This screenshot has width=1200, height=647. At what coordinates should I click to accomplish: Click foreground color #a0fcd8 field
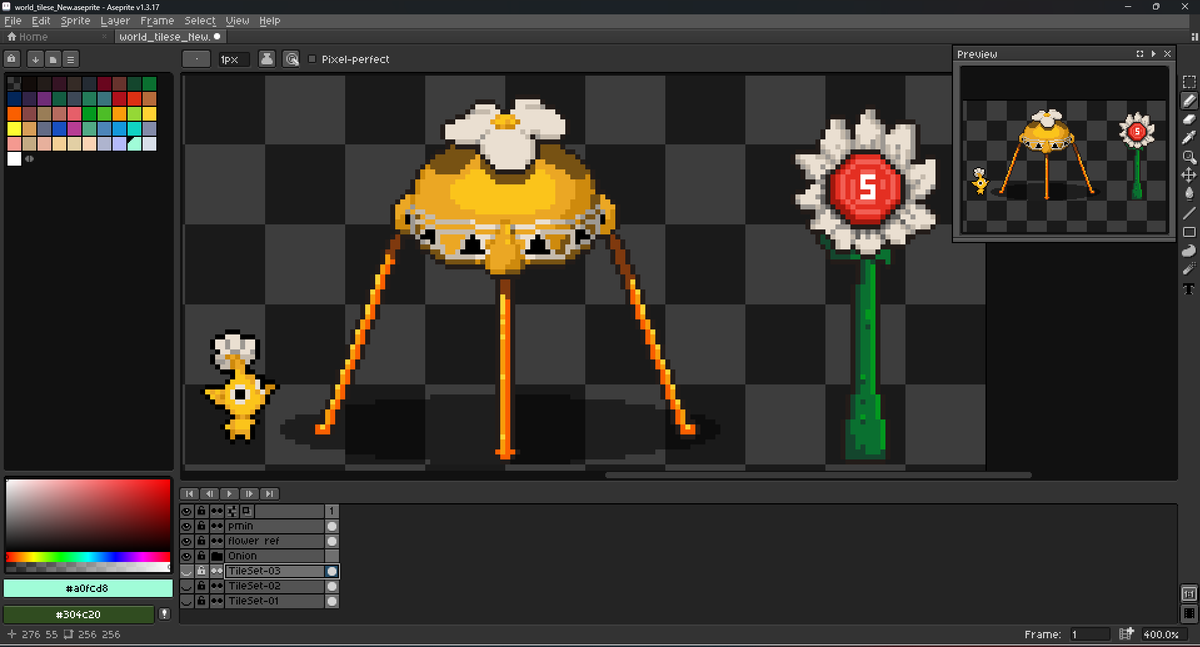click(88, 589)
